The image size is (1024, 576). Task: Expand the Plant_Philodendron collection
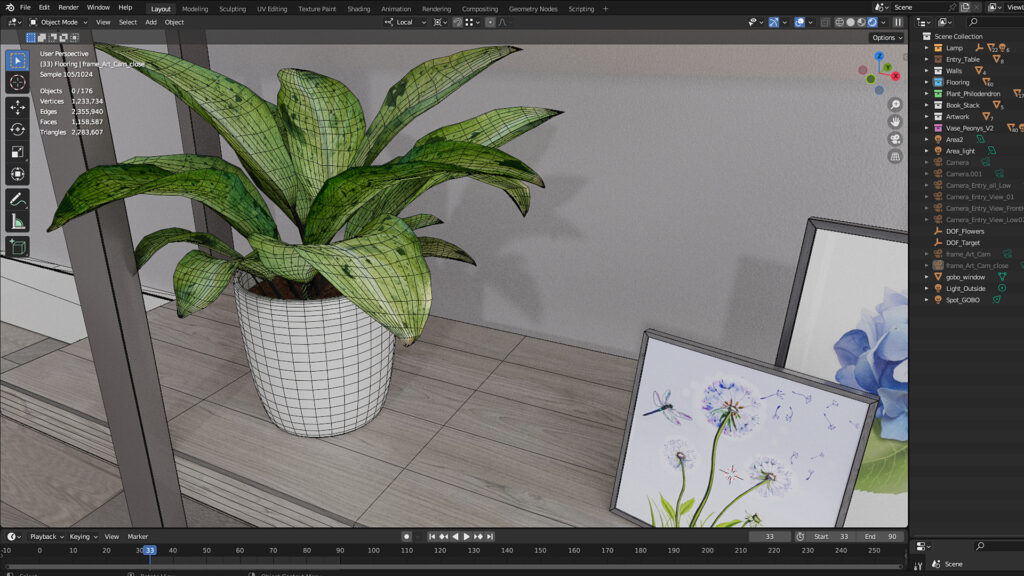pos(927,94)
